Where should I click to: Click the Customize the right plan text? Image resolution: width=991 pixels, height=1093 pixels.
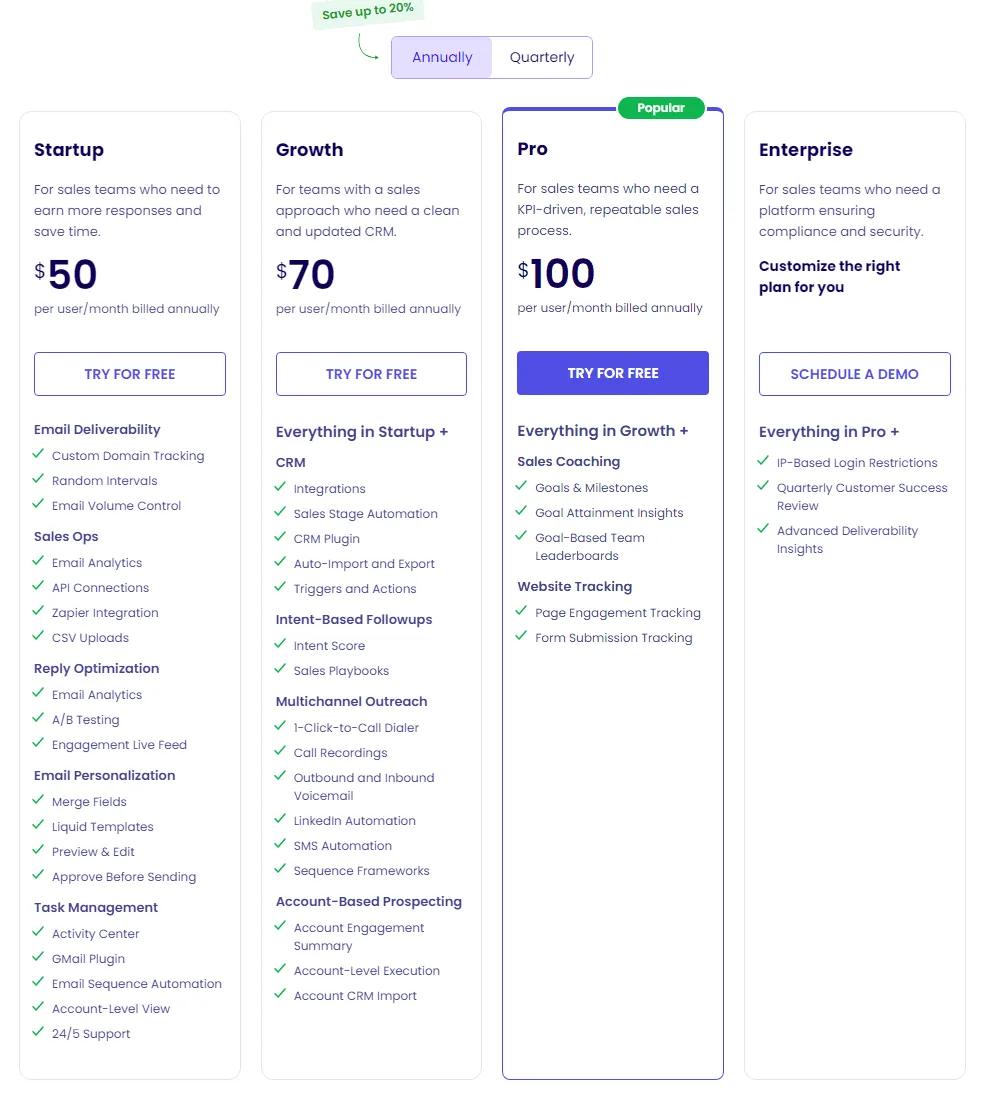coord(829,277)
